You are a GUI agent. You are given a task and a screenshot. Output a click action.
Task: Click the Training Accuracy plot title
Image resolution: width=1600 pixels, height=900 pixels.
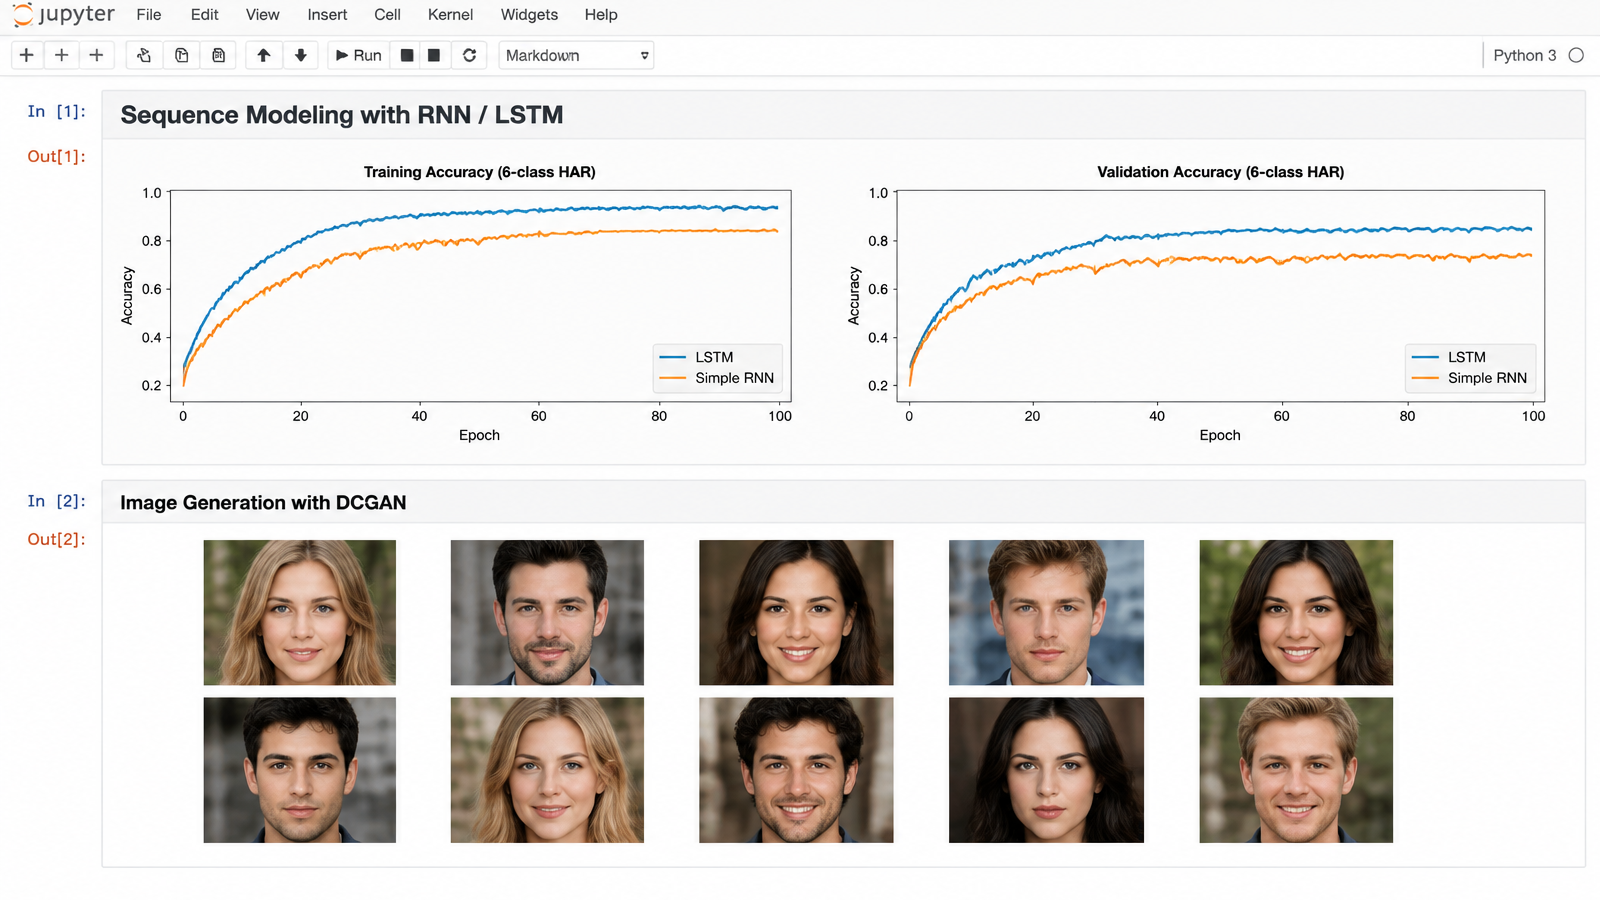click(x=479, y=172)
